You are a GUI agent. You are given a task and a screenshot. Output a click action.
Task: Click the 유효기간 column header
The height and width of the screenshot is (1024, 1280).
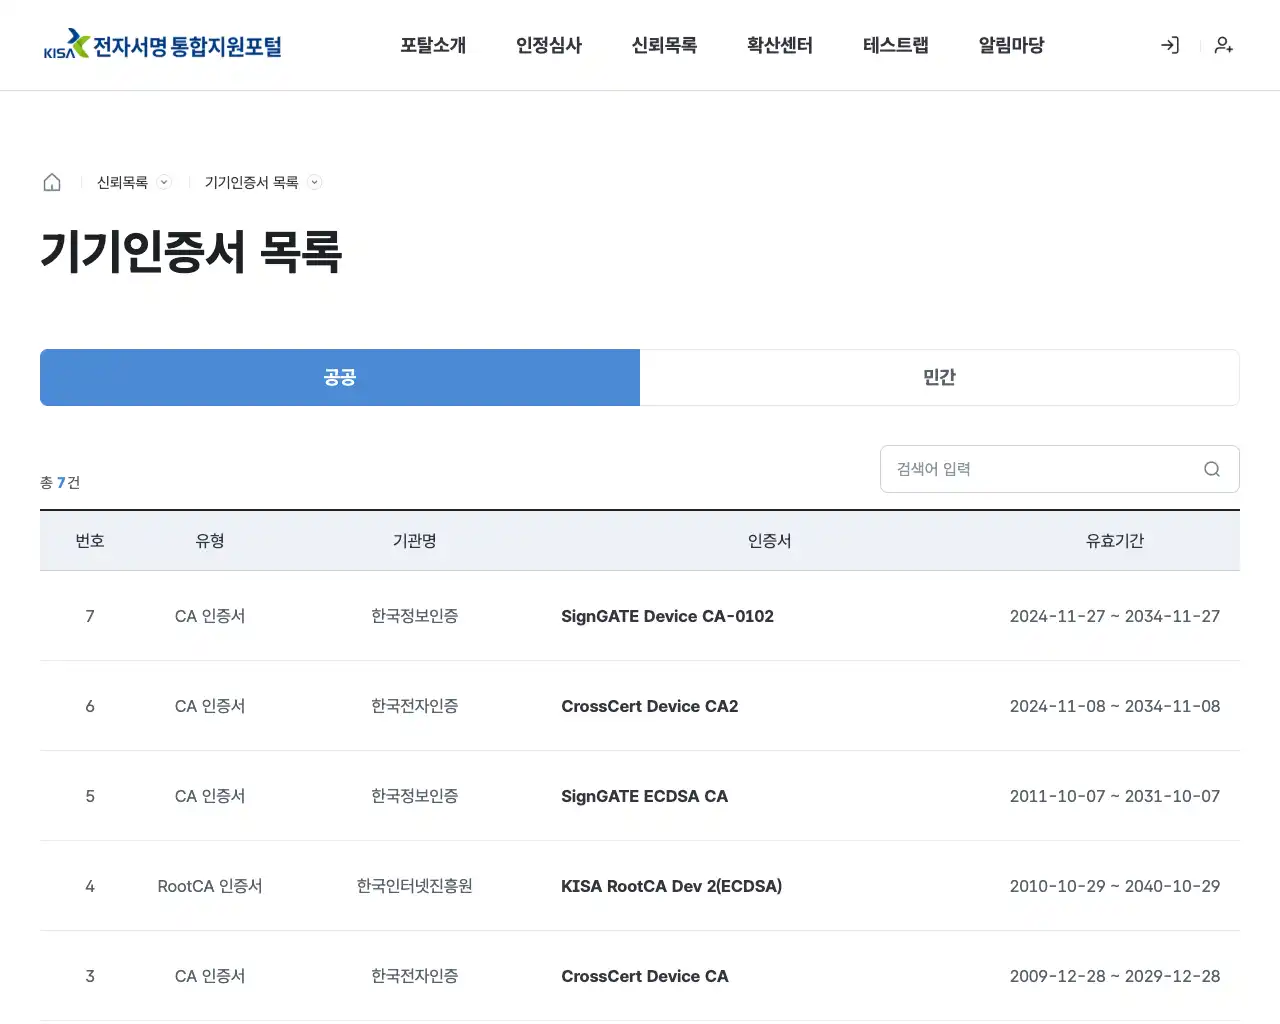point(1115,541)
